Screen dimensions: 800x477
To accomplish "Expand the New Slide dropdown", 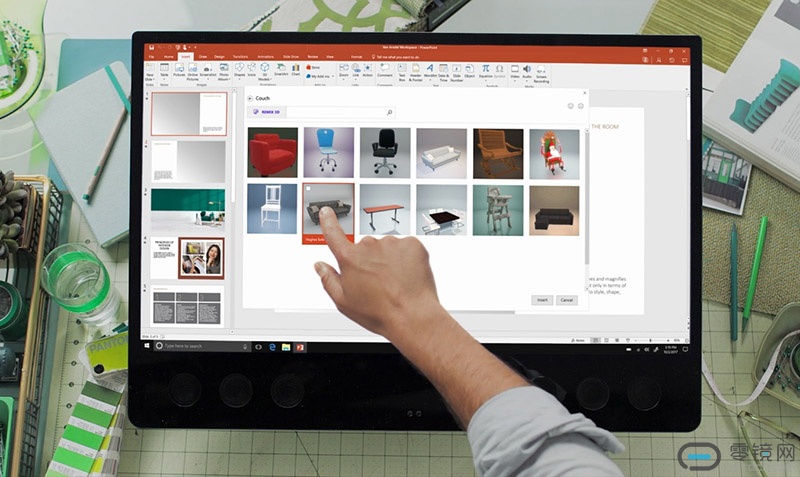I will click(x=151, y=77).
